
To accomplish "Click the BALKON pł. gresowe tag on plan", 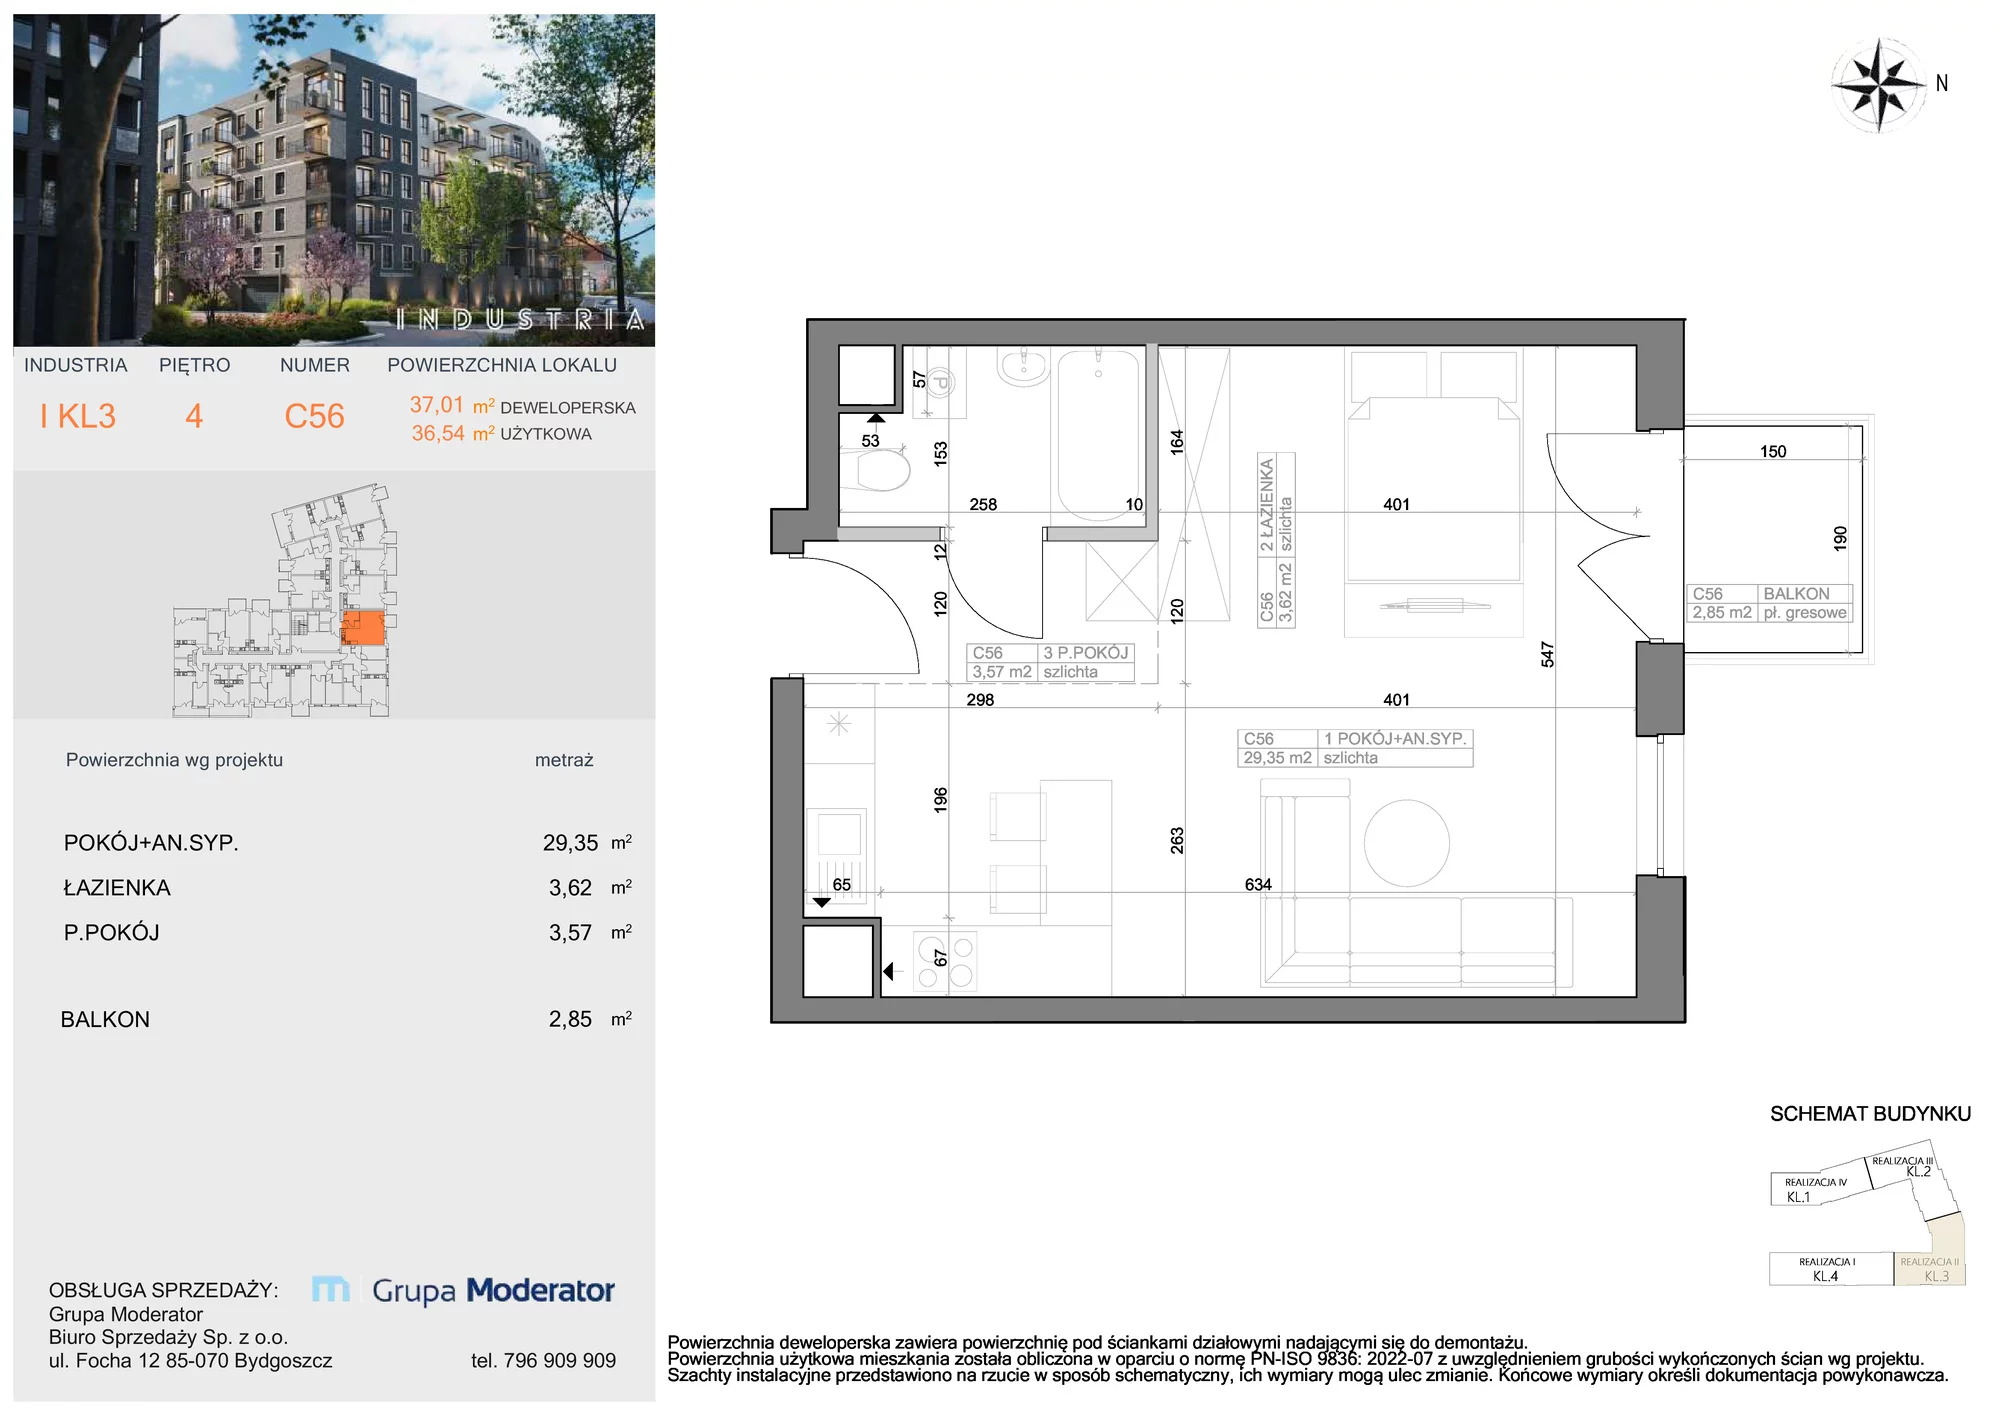I will click(x=1770, y=603).
